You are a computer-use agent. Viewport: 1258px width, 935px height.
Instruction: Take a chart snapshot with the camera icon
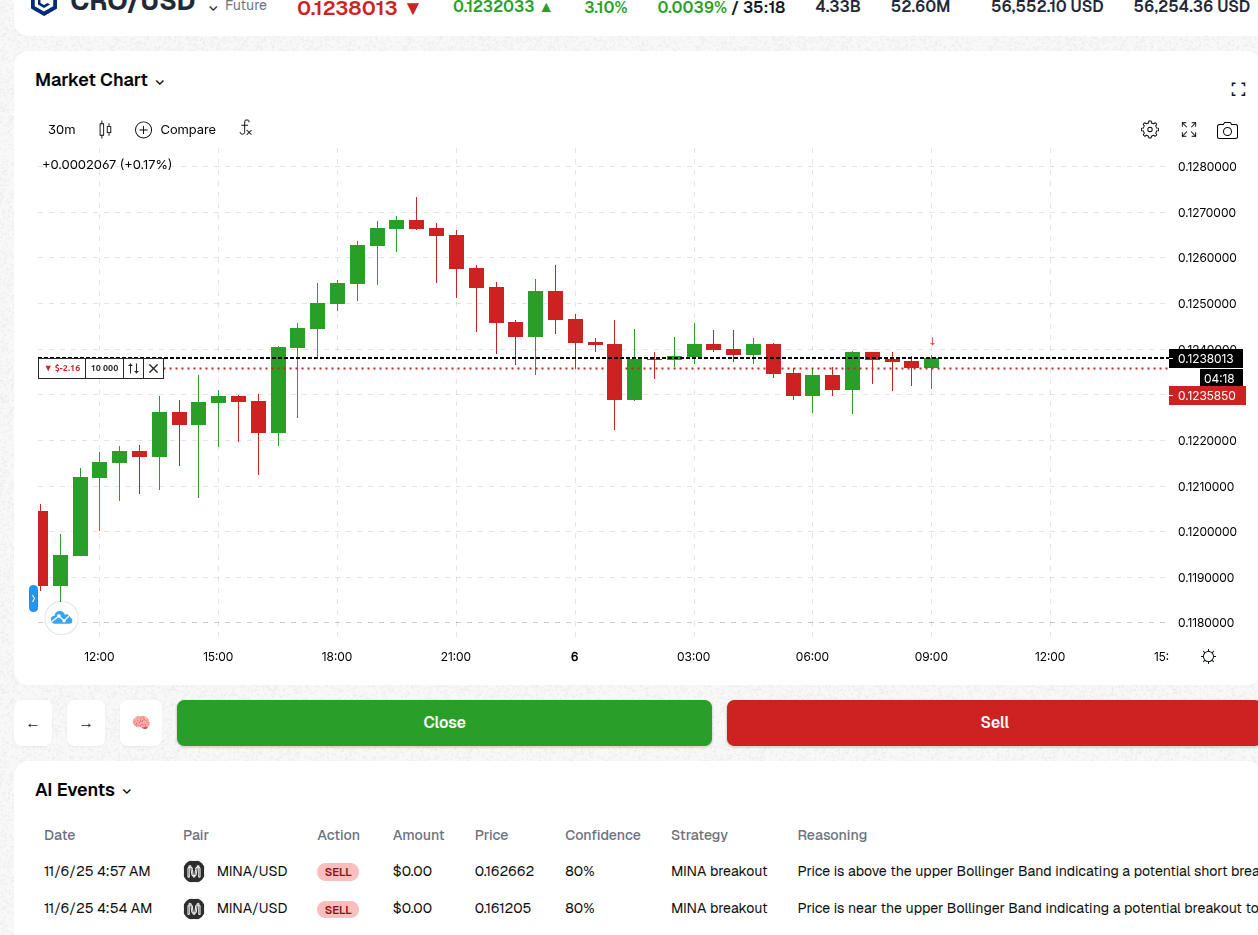click(1227, 130)
